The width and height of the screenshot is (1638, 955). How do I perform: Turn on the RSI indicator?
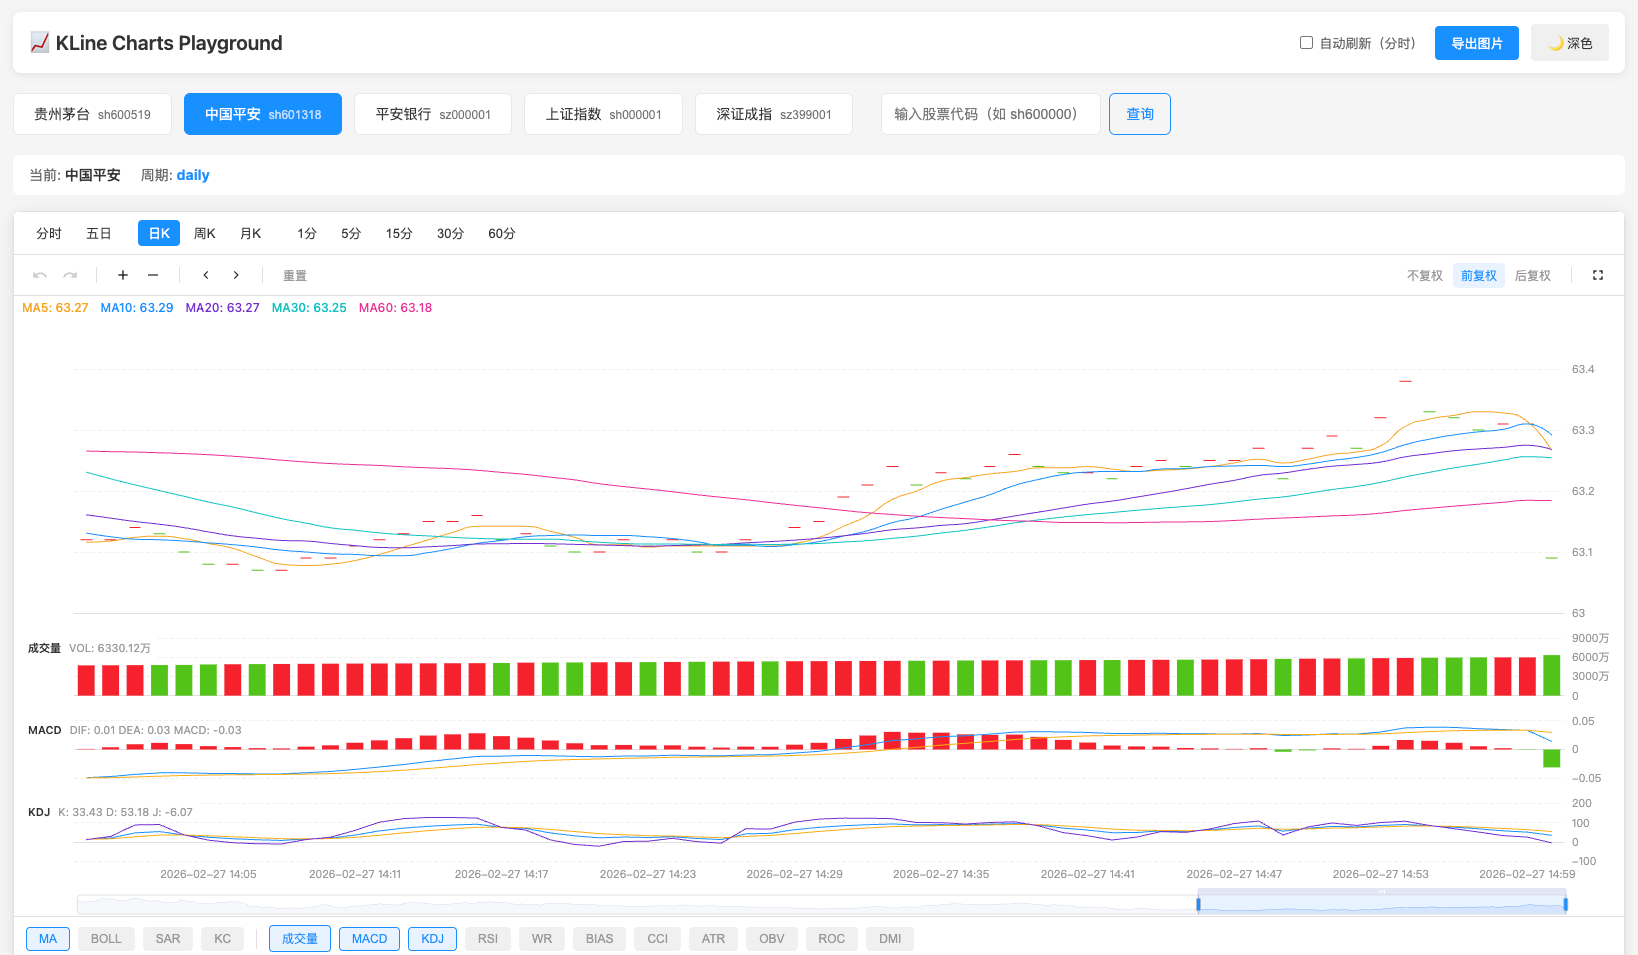point(488,939)
